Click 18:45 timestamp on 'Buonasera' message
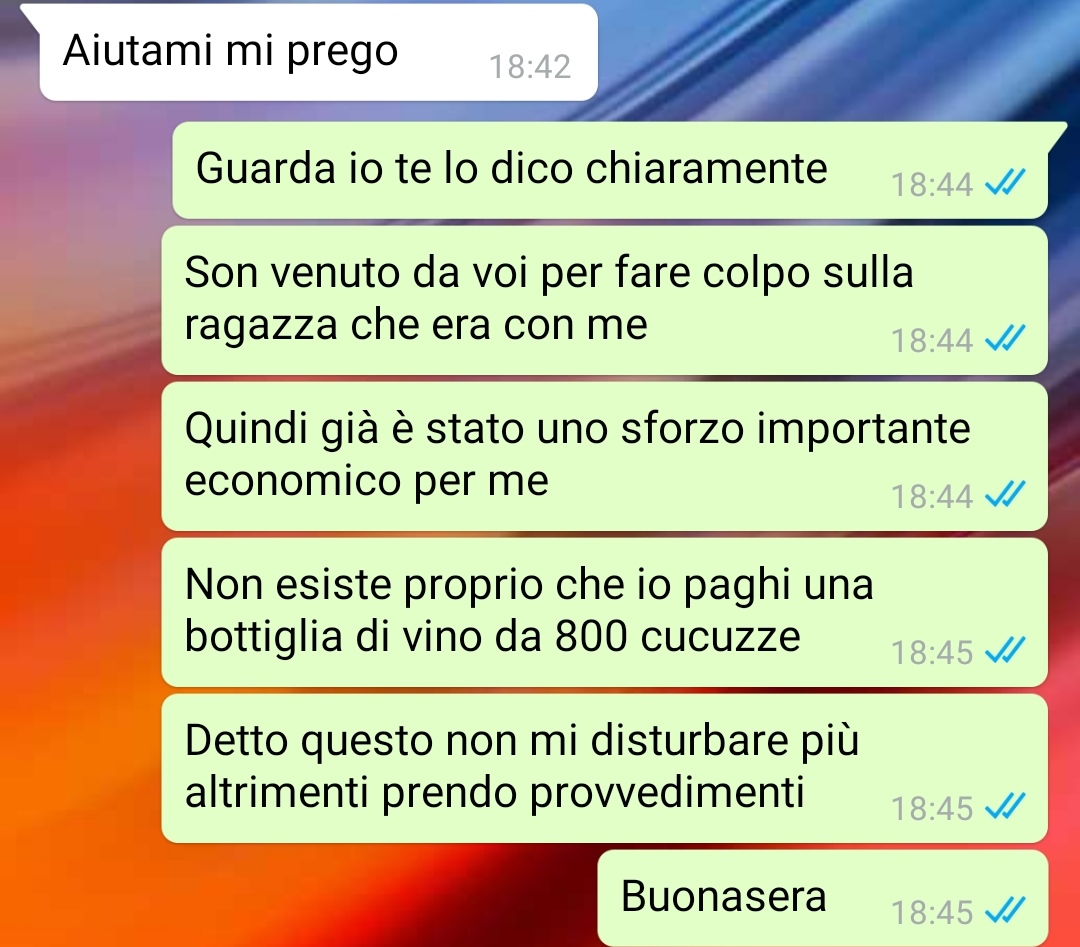 coord(932,913)
